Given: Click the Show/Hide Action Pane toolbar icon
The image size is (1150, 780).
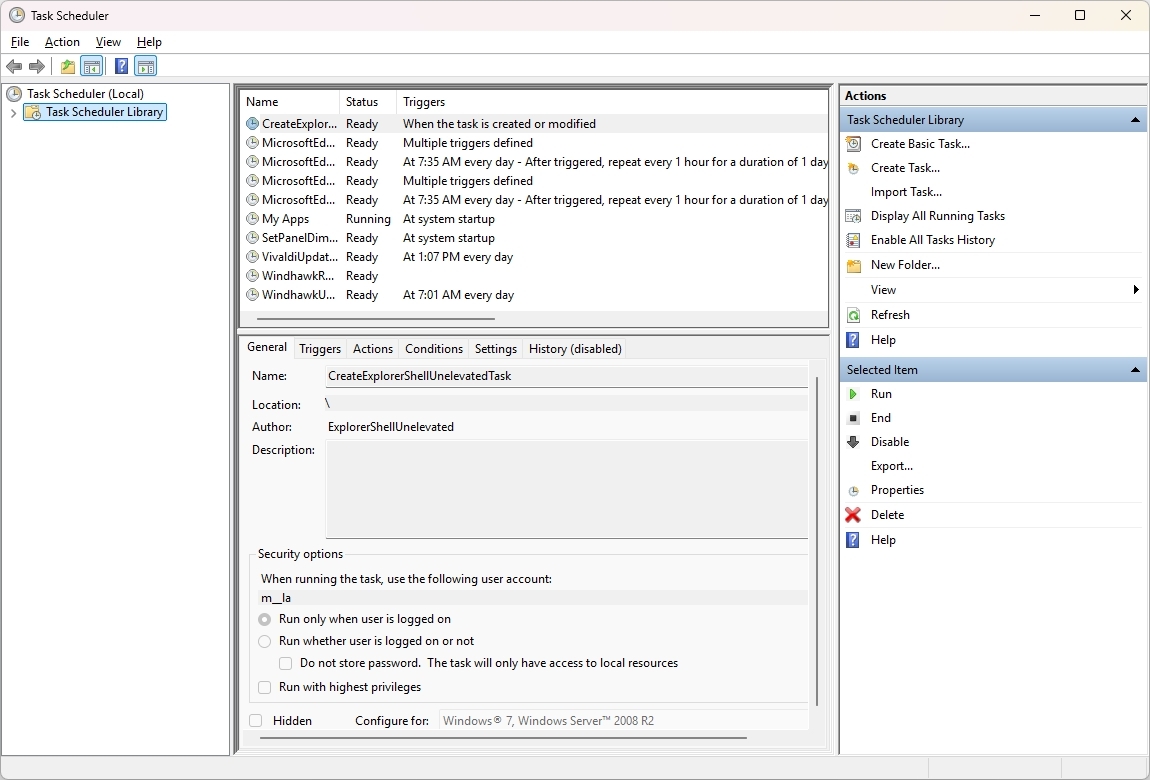Looking at the screenshot, I should pyautogui.click(x=146, y=66).
